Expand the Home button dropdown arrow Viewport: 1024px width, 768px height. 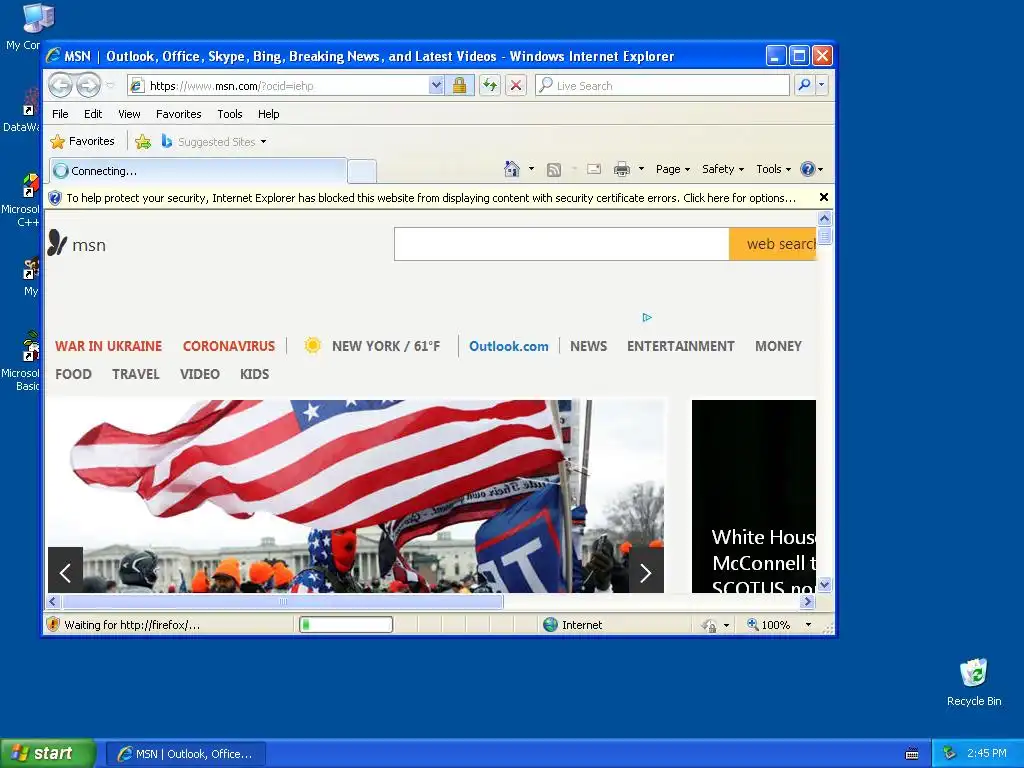coord(532,169)
